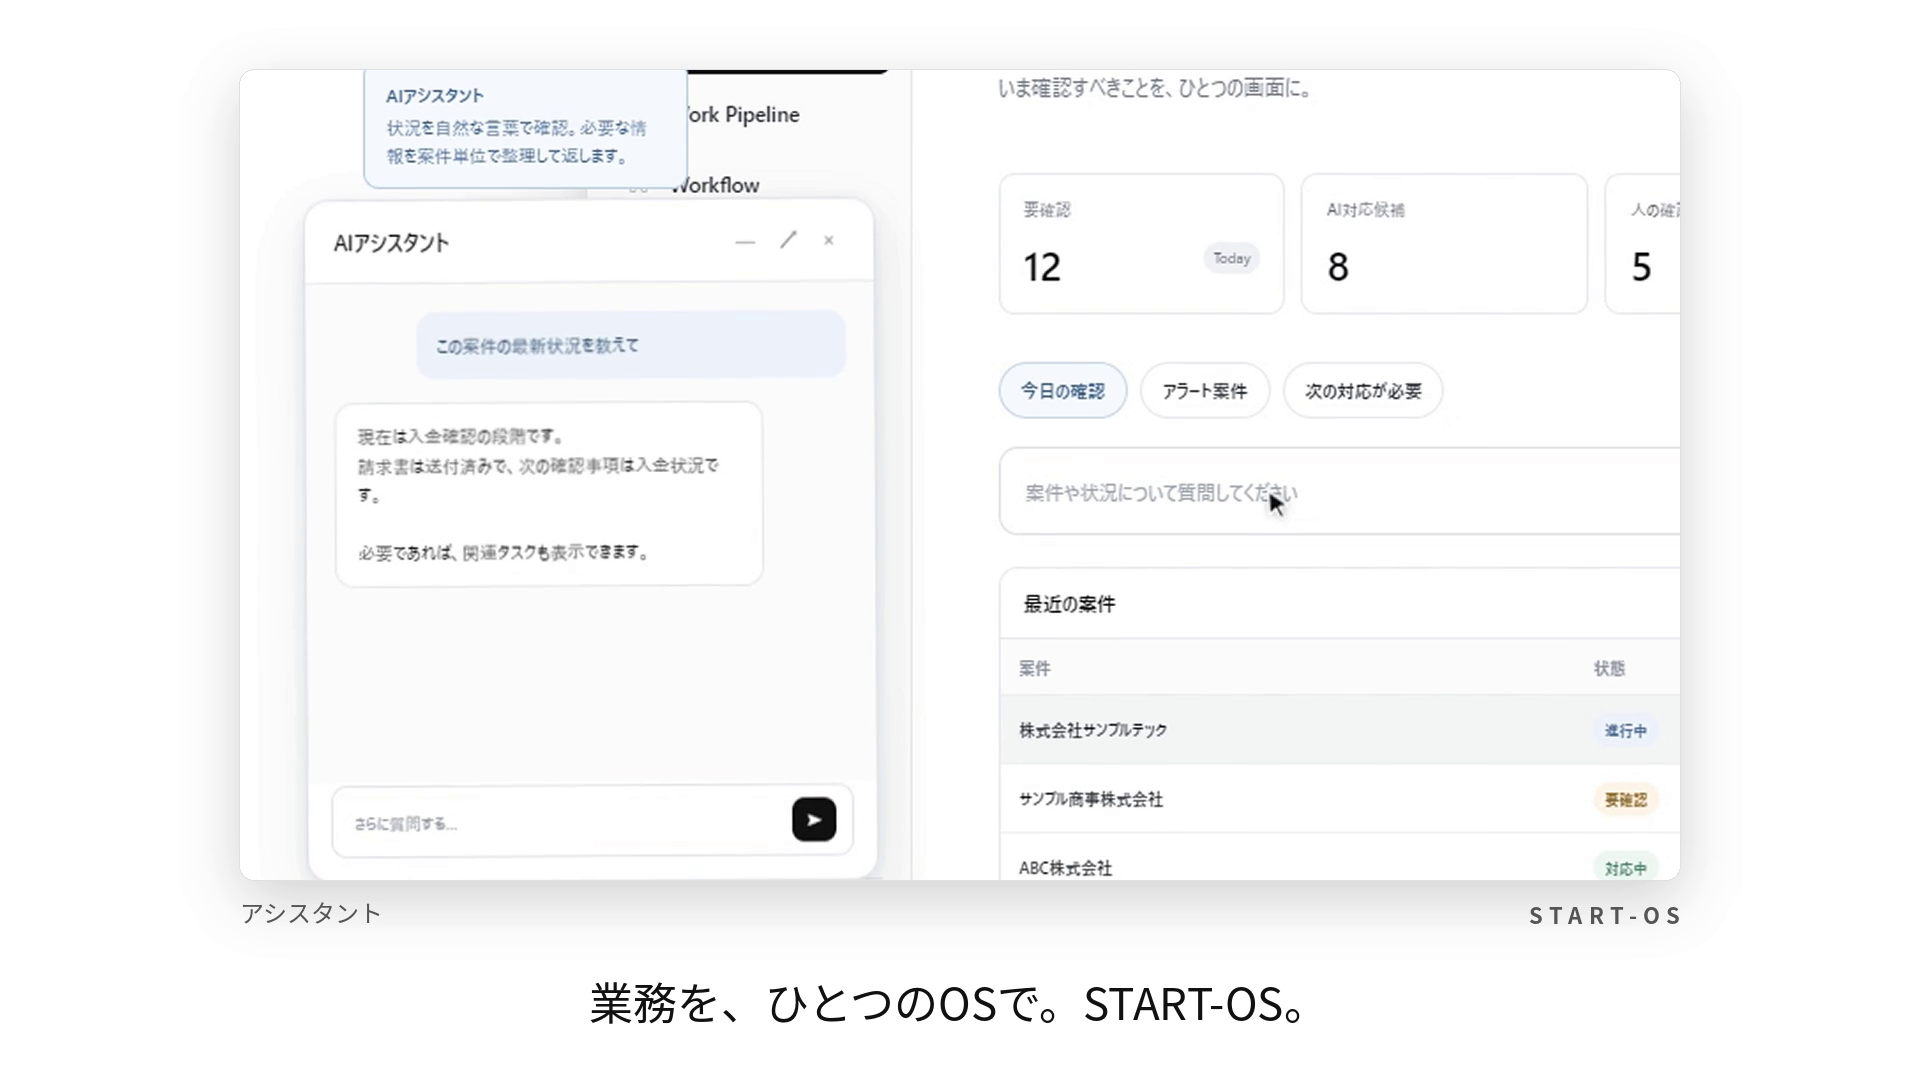Click the user message この案件の最新状況を教えて
Screen dimensions: 1920x1080
[631, 345]
